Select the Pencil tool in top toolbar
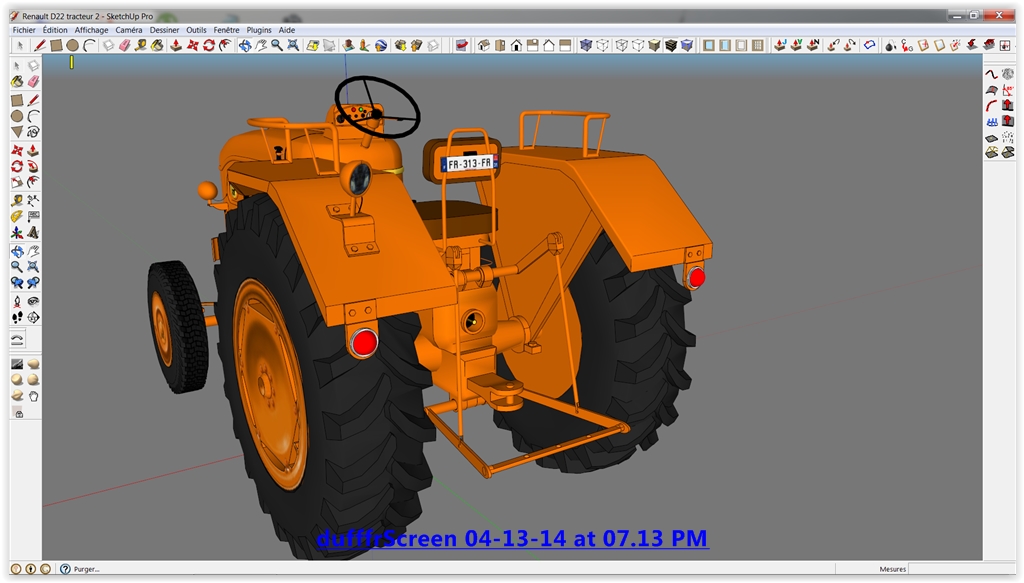Image resolution: width=1024 pixels, height=583 pixels. coord(40,45)
